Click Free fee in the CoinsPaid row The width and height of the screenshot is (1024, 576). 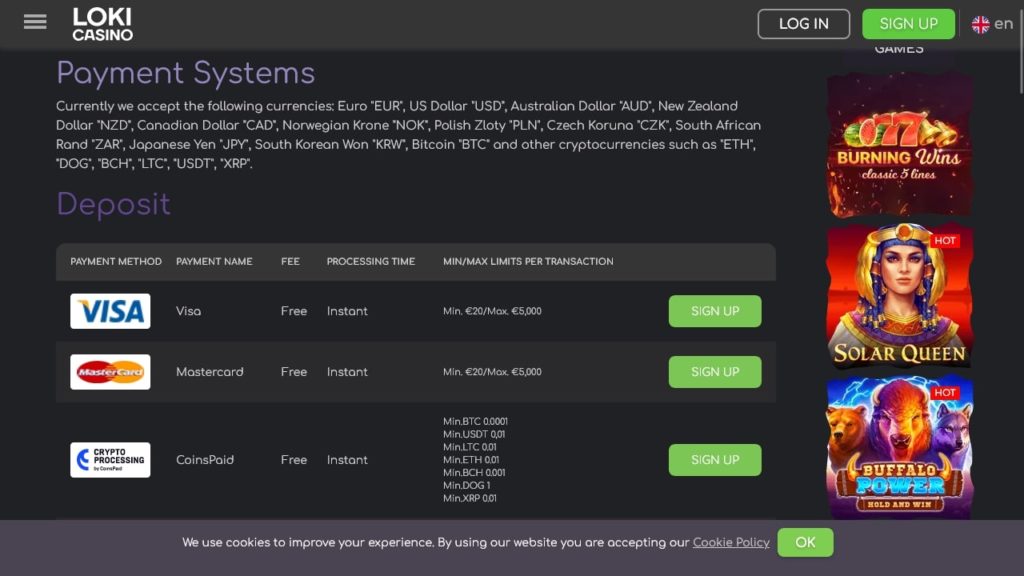294,460
